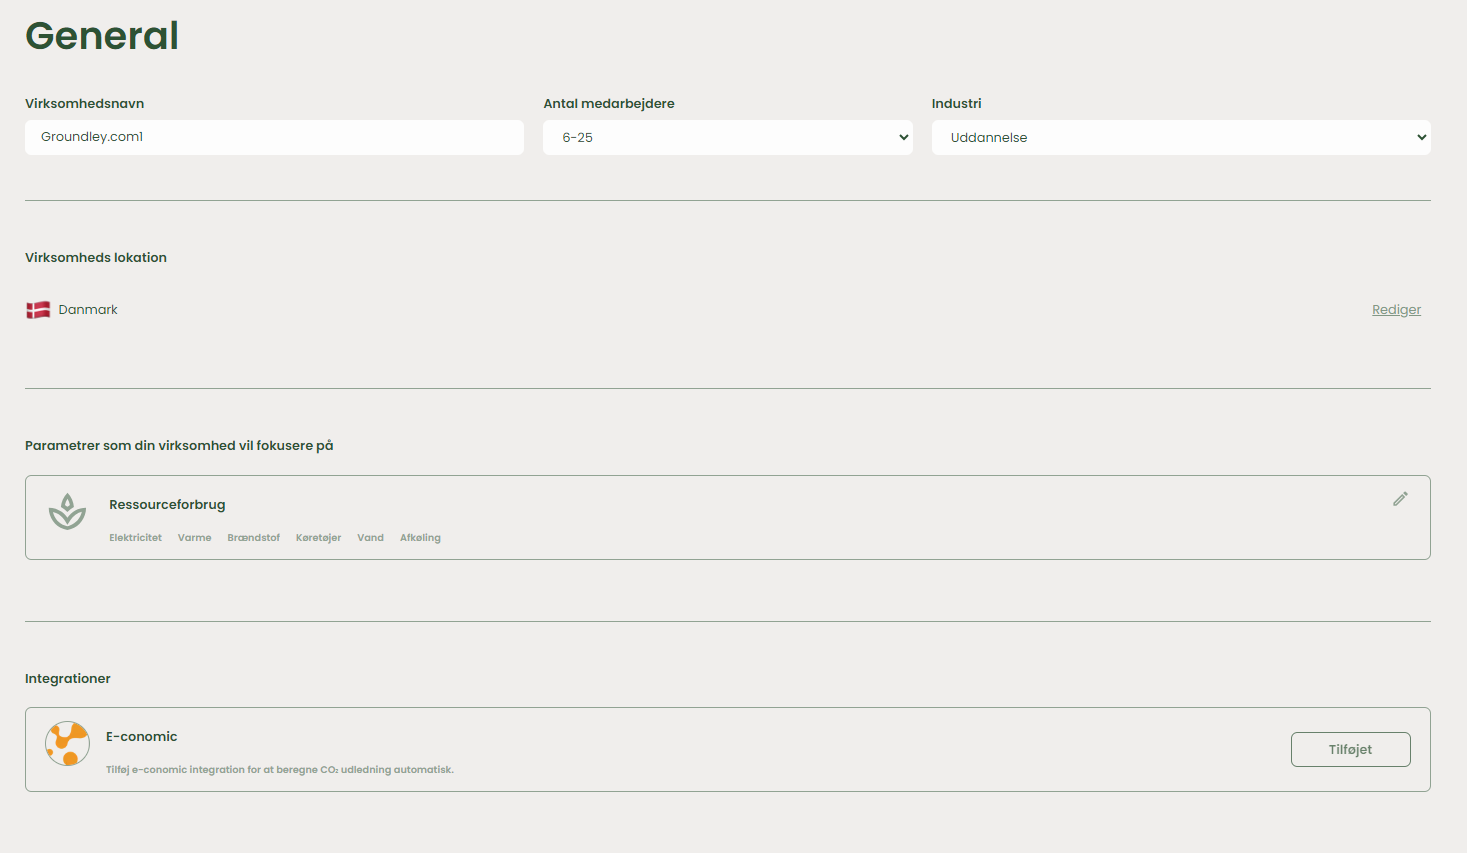The image size is (1467, 853).
Task: Expand the Industri dropdown showing Uddannelse
Action: (1180, 138)
